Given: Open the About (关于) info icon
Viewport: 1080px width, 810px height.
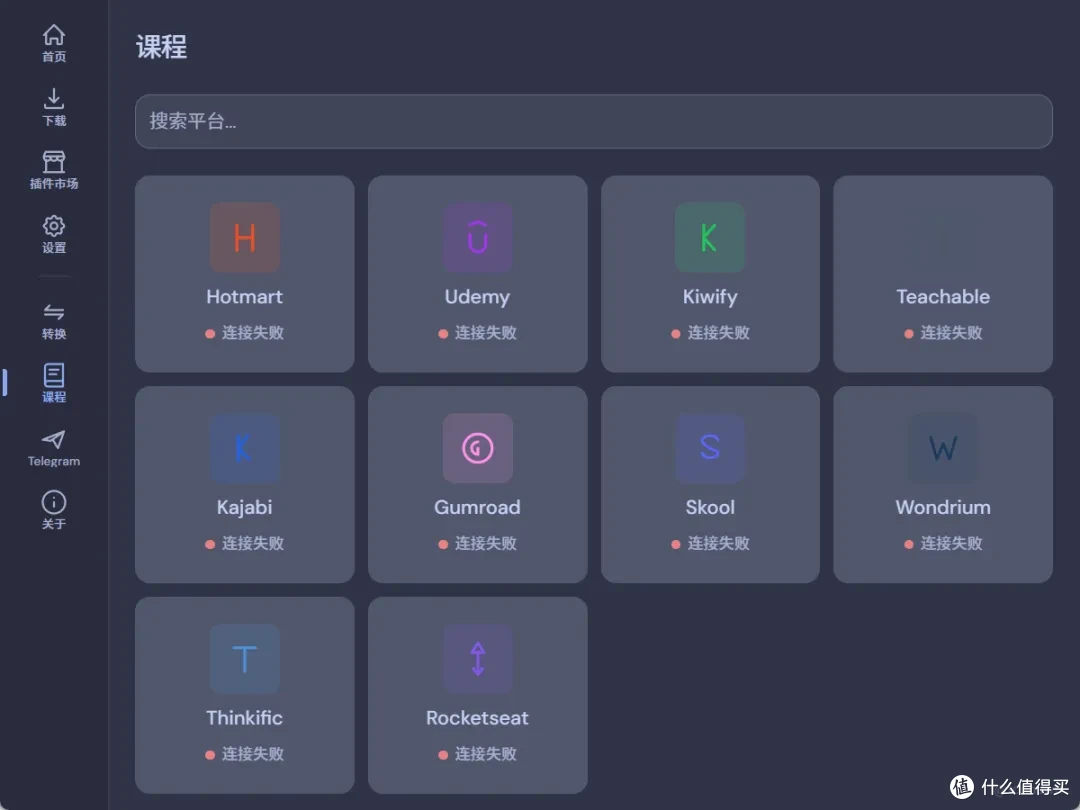Looking at the screenshot, I should tap(54, 502).
